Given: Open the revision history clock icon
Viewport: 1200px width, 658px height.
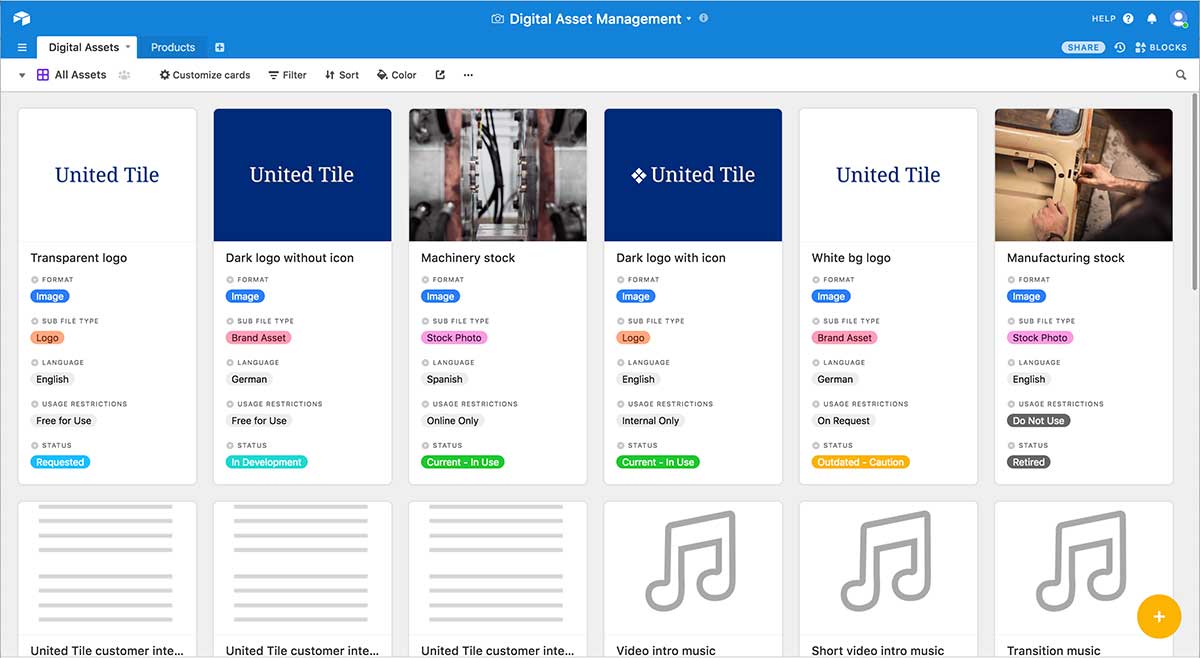Looking at the screenshot, I should pos(1120,47).
